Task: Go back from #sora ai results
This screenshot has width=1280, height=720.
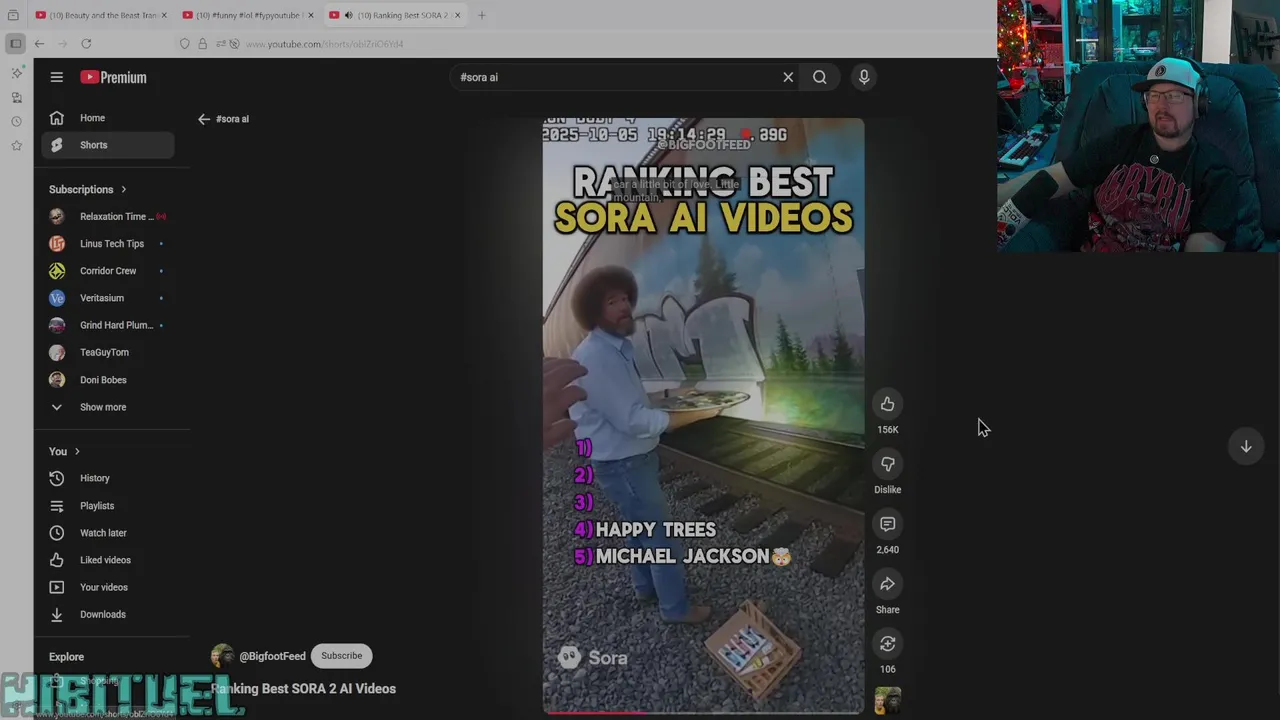Action: tap(204, 119)
